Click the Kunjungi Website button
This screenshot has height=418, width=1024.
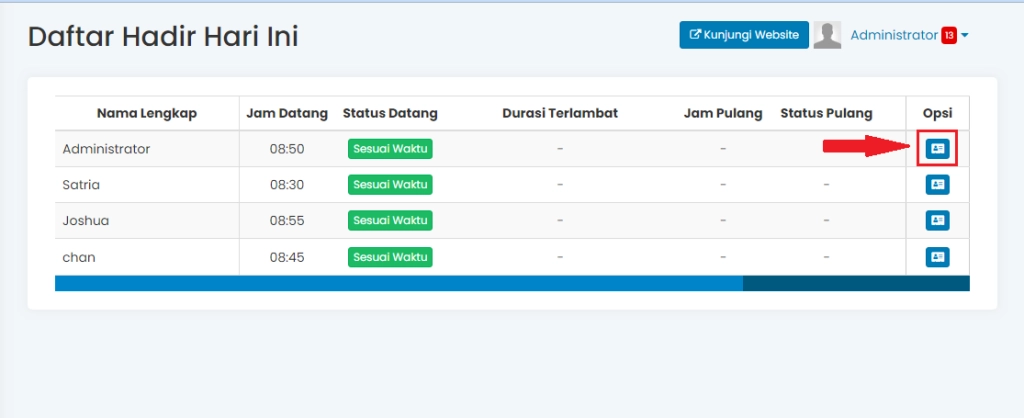coord(744,35)
